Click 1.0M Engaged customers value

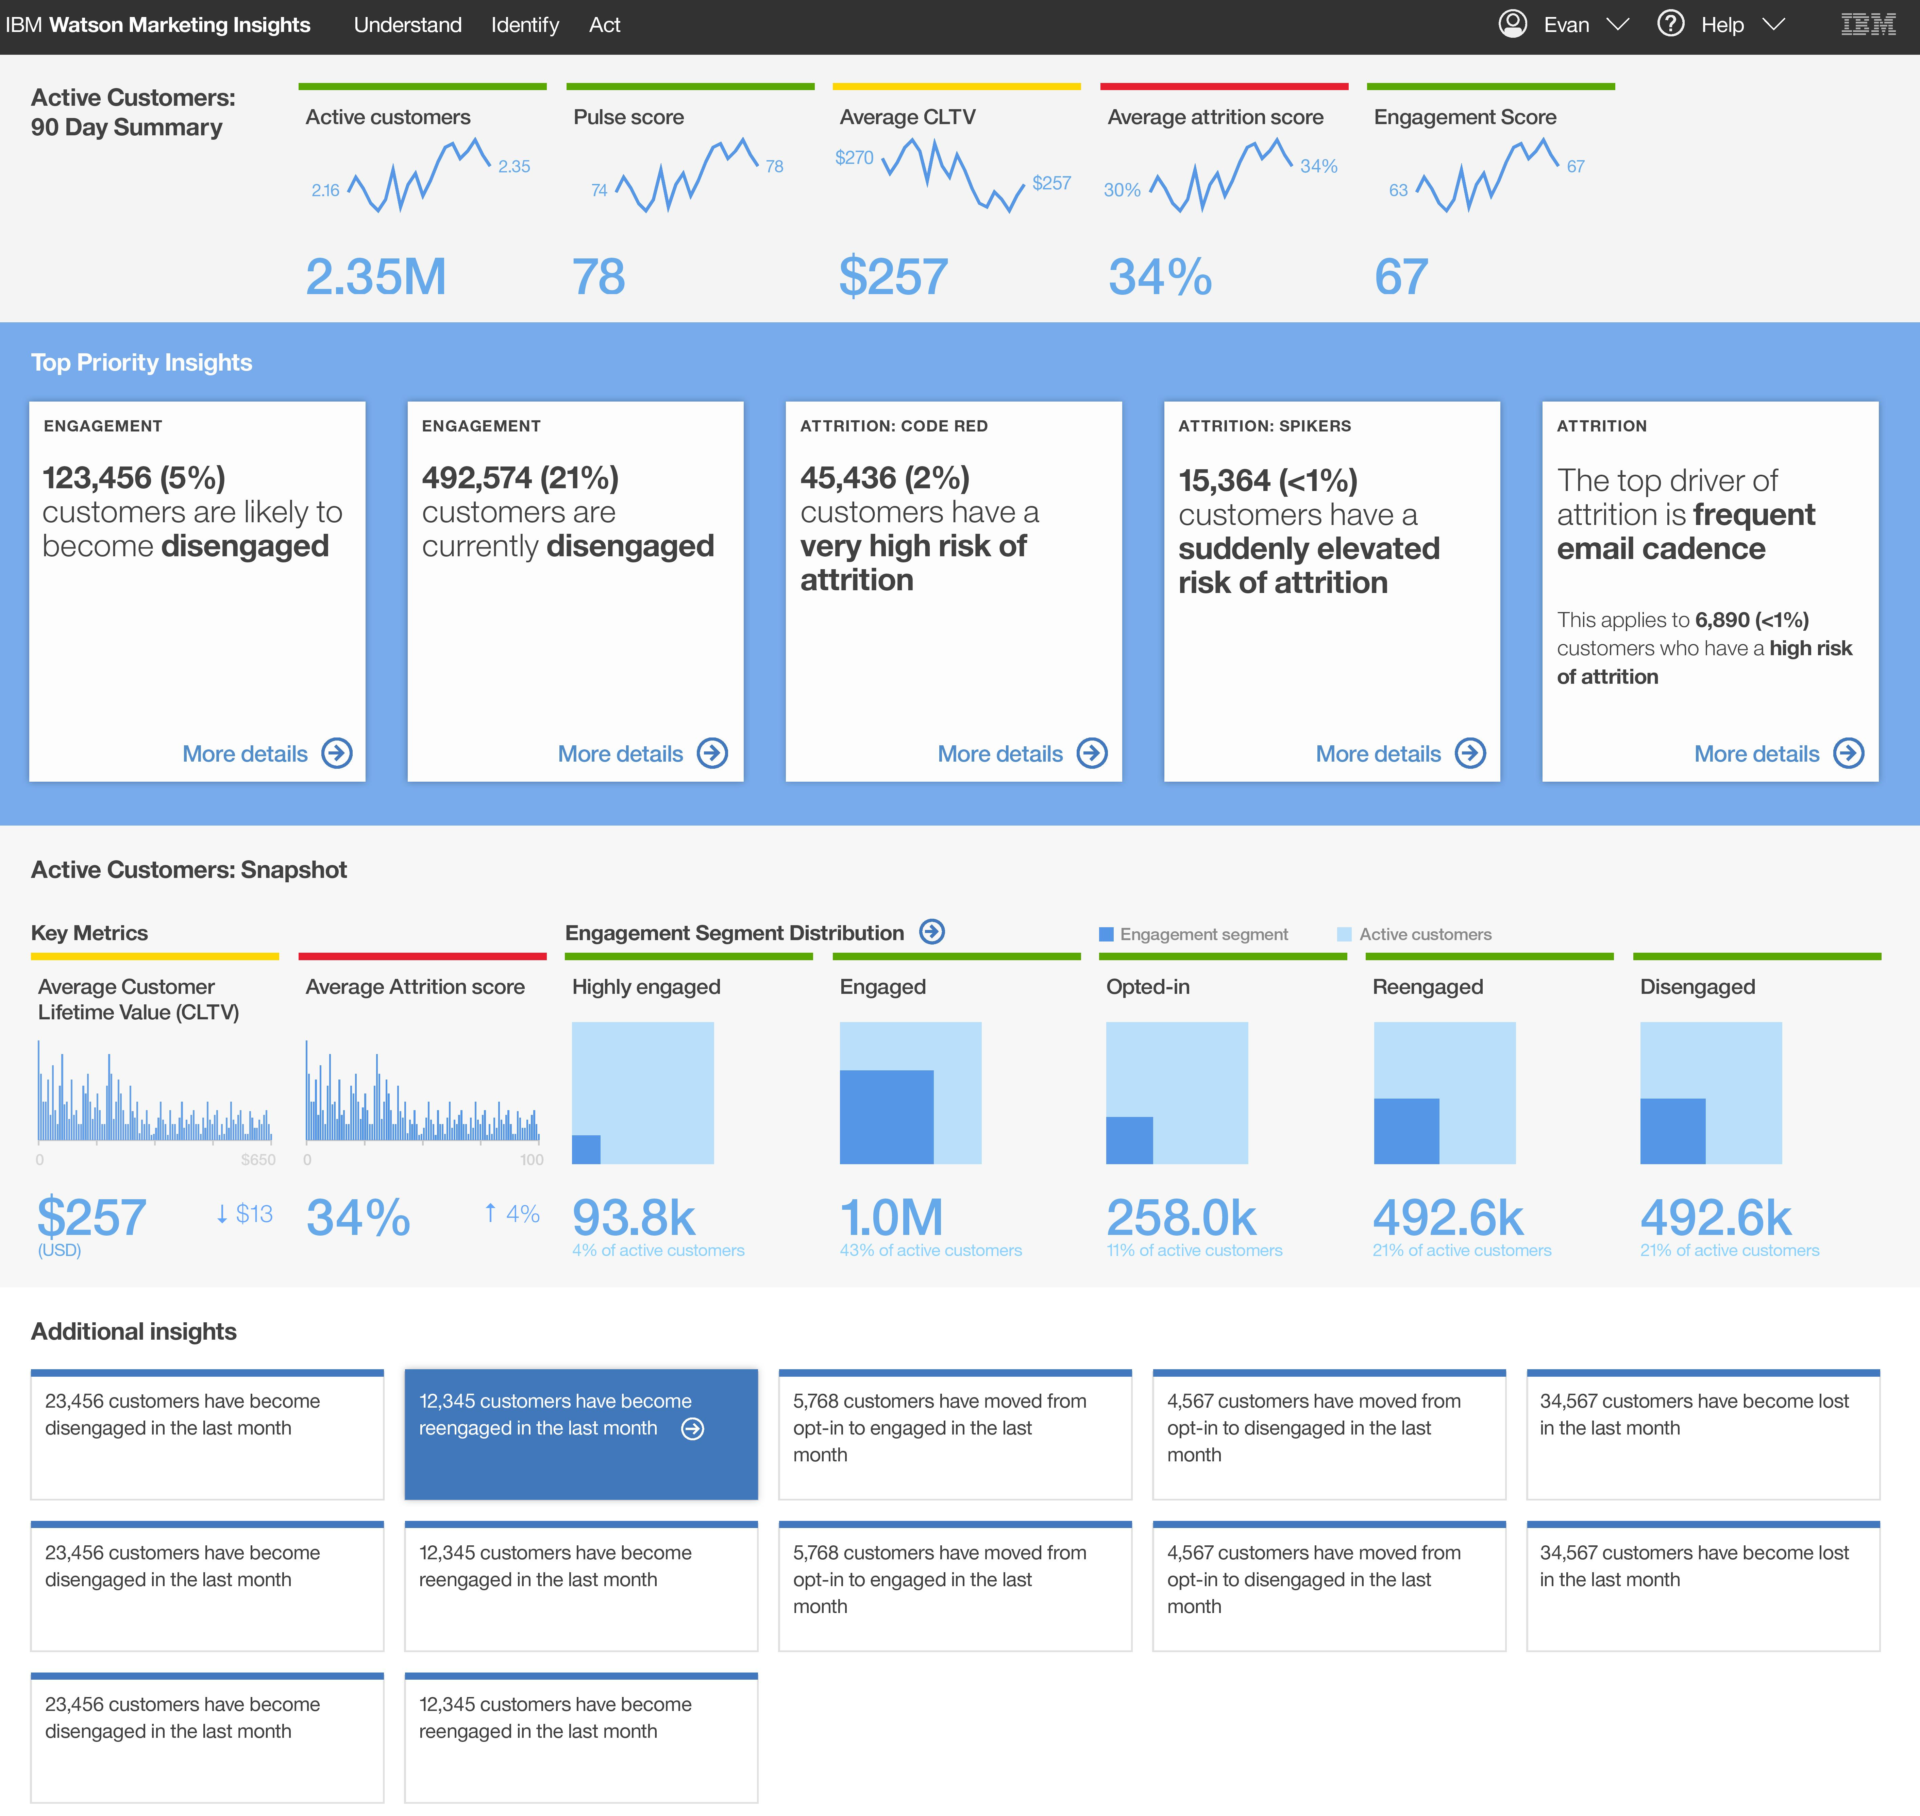[892, 1217]
